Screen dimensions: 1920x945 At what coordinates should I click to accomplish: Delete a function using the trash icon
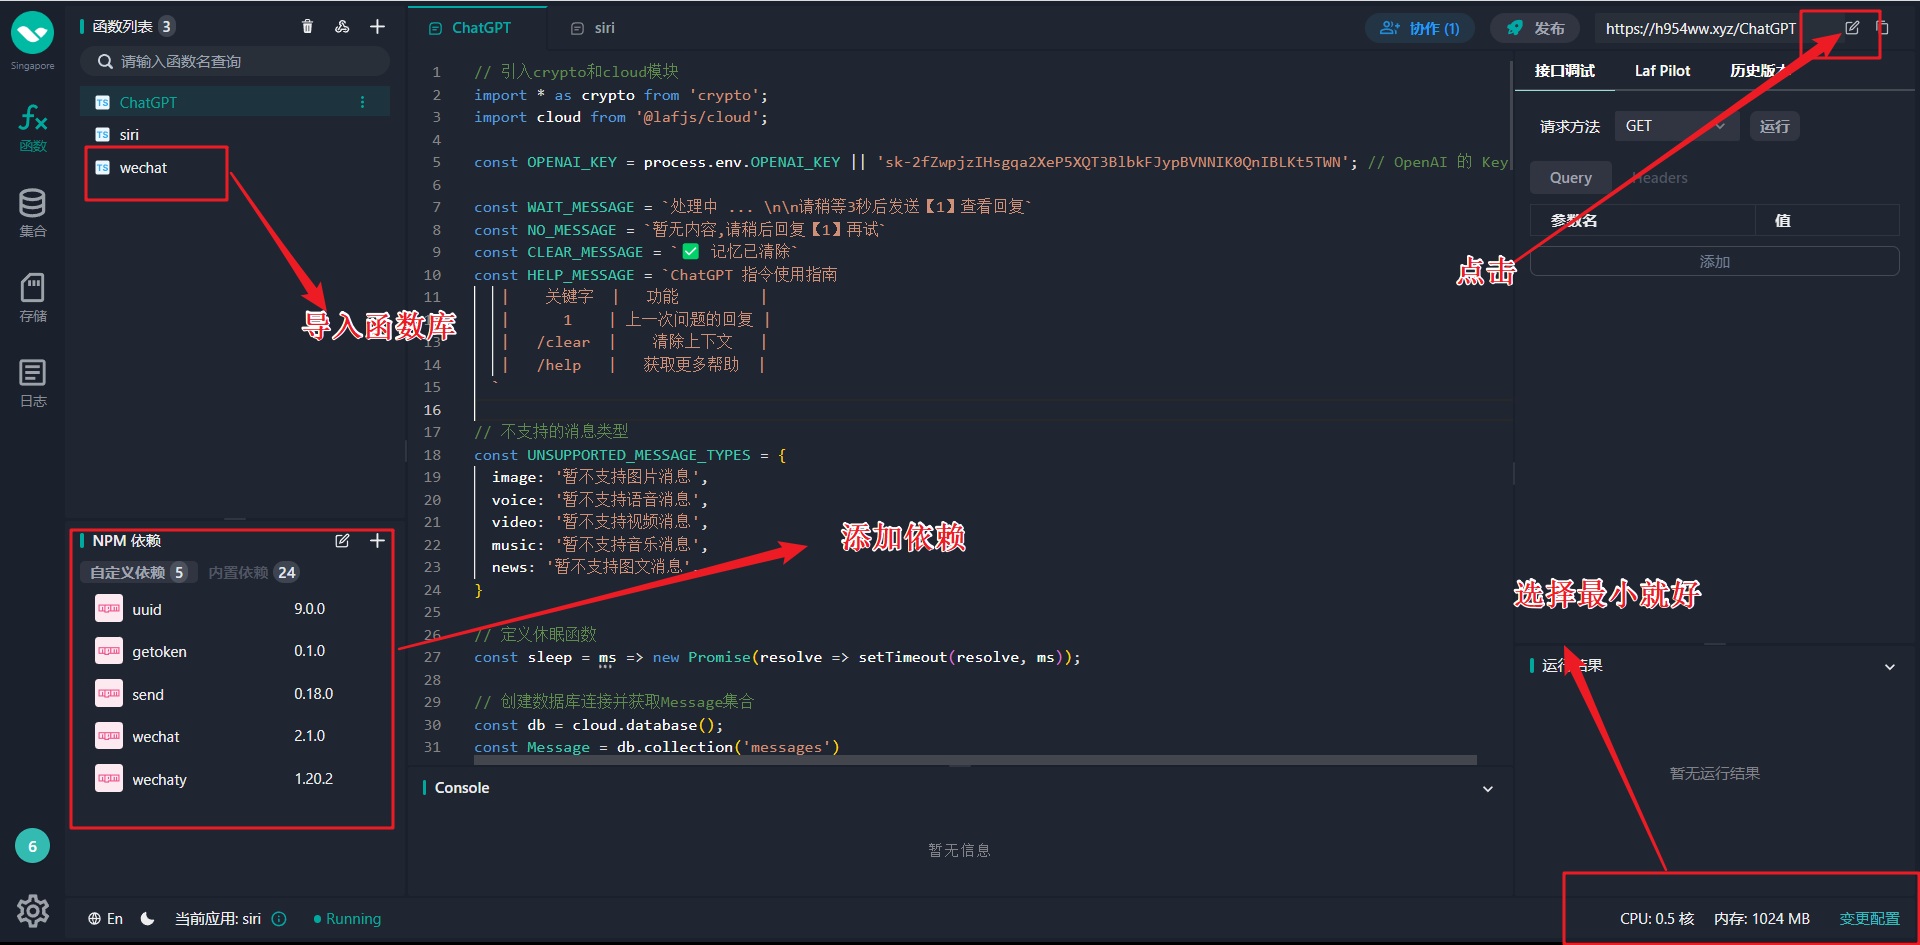pyautogui.click(x=307, y=26)
